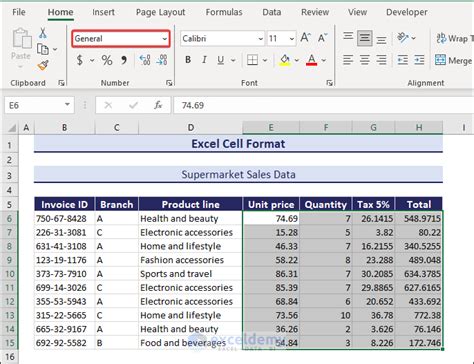Click Increase Decimal icon
Screen dimensions: 474x364
pyautogui.click(x=145, y=60)
